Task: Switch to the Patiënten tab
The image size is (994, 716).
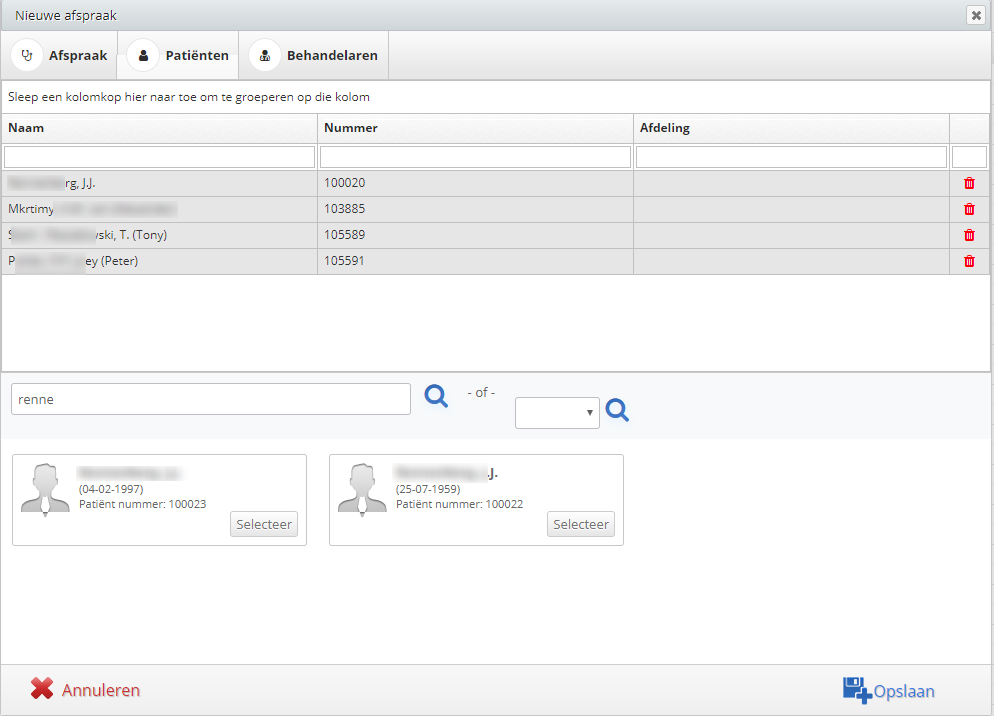Action: click(178, 55)
